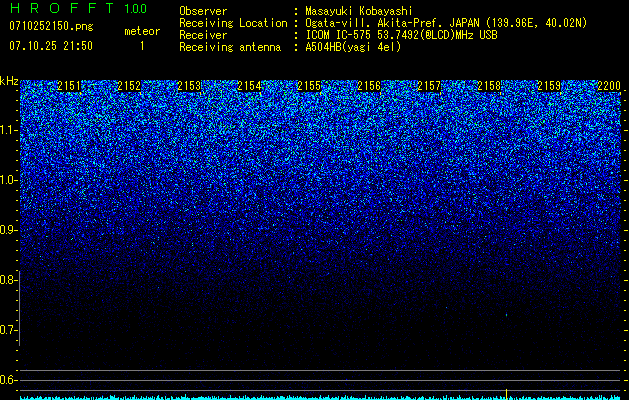Image resolution: width=629 pixels, height=400 pixels.
Task: Click the kHz axis unit label
Action: click(x=9, y=81)
